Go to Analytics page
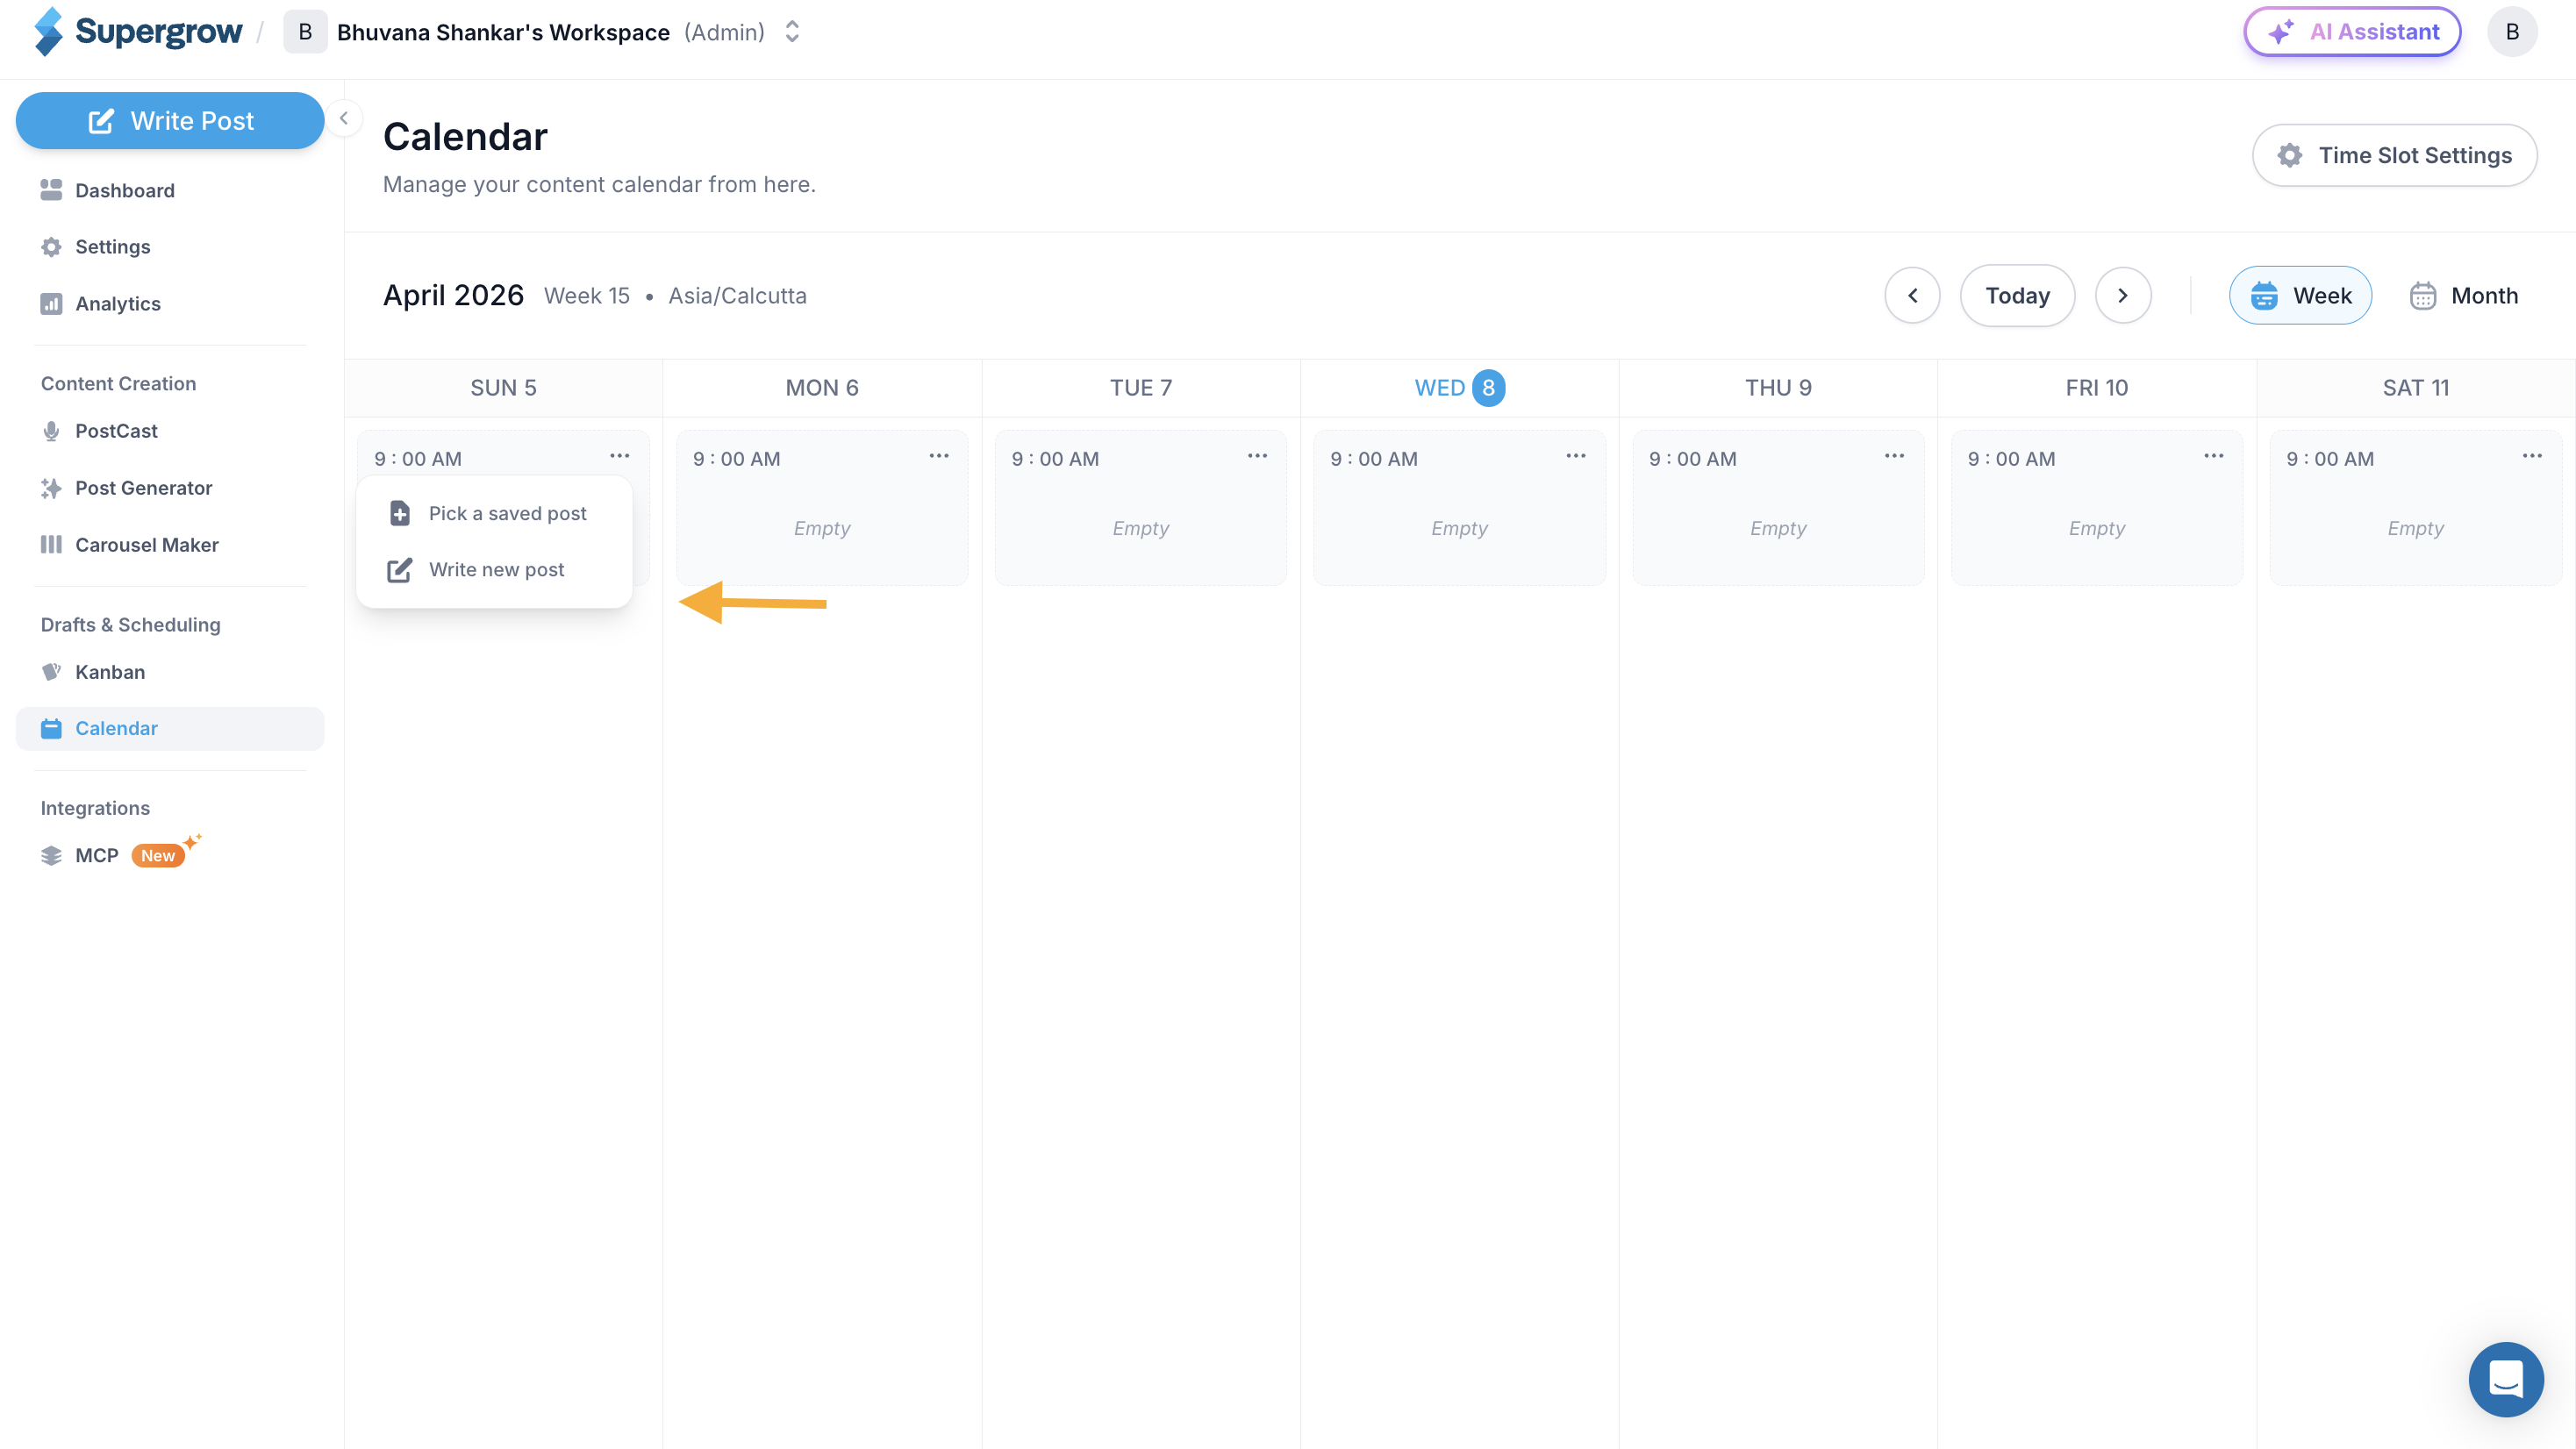 (170, 304)
